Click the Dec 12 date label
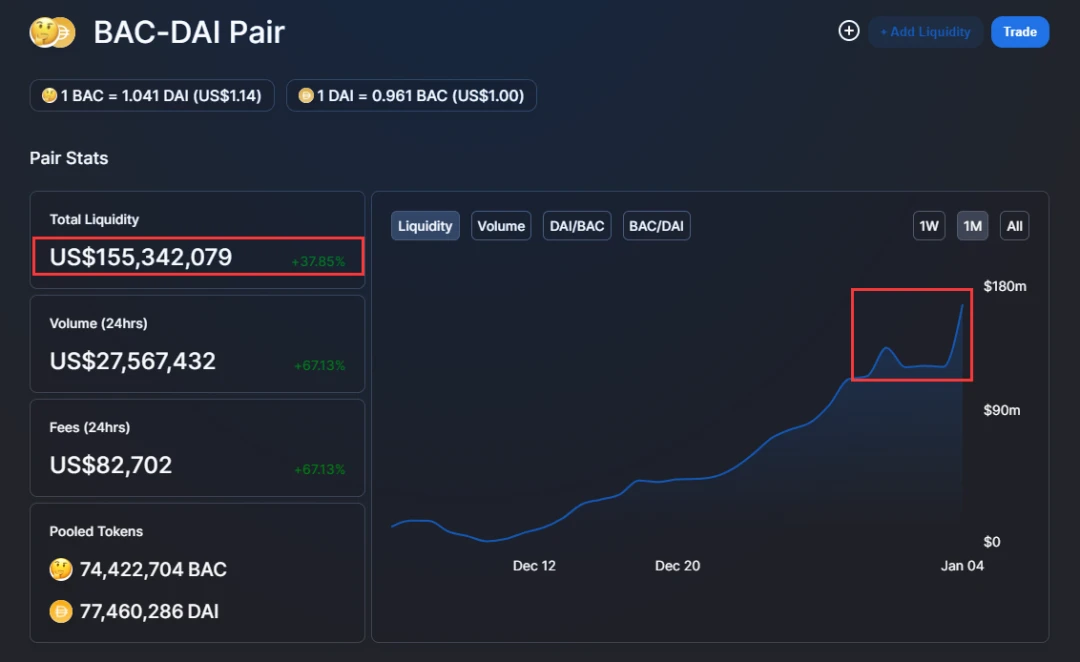 (534, 566)
